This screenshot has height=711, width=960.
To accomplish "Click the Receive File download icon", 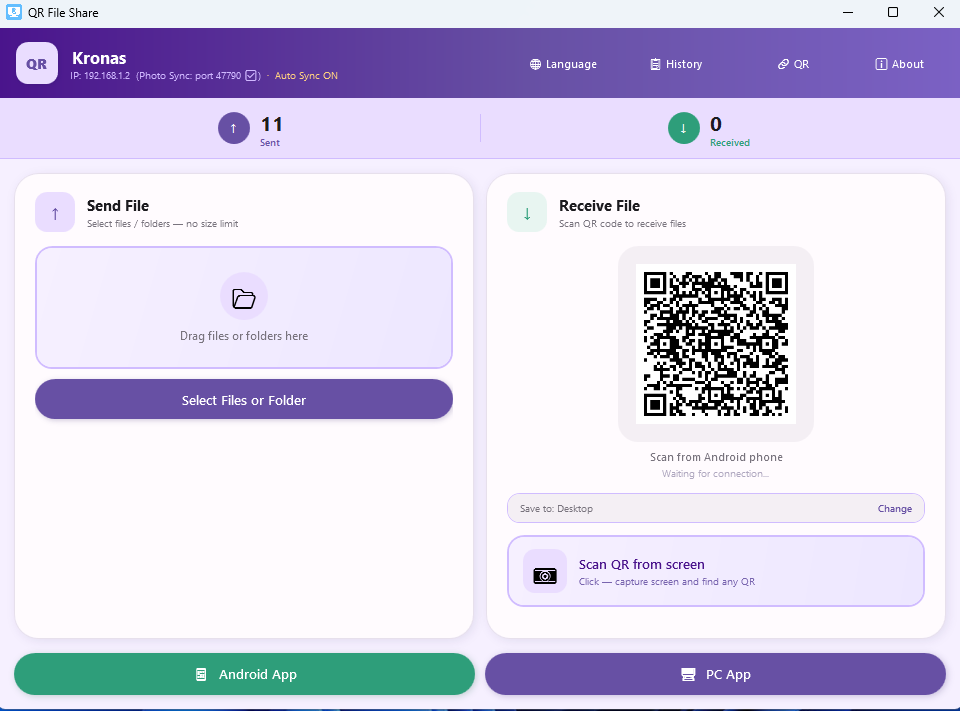I will point(527,212).
